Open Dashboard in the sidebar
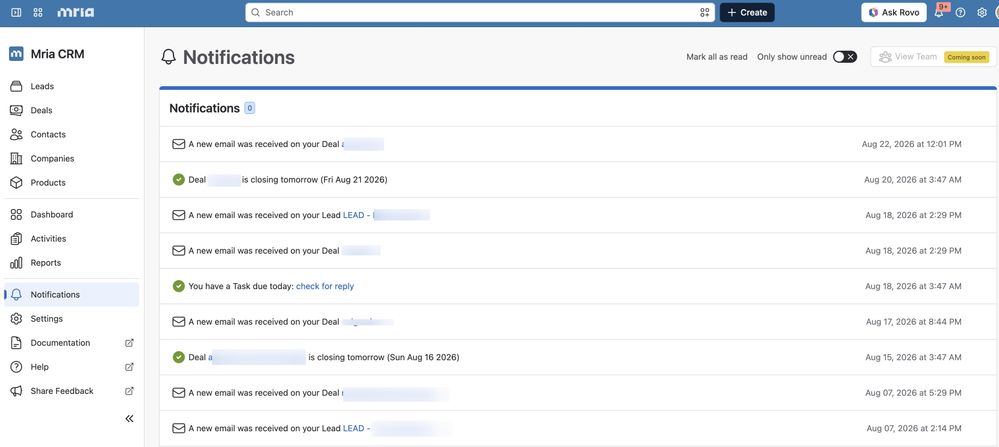 (x=71, y=215)
